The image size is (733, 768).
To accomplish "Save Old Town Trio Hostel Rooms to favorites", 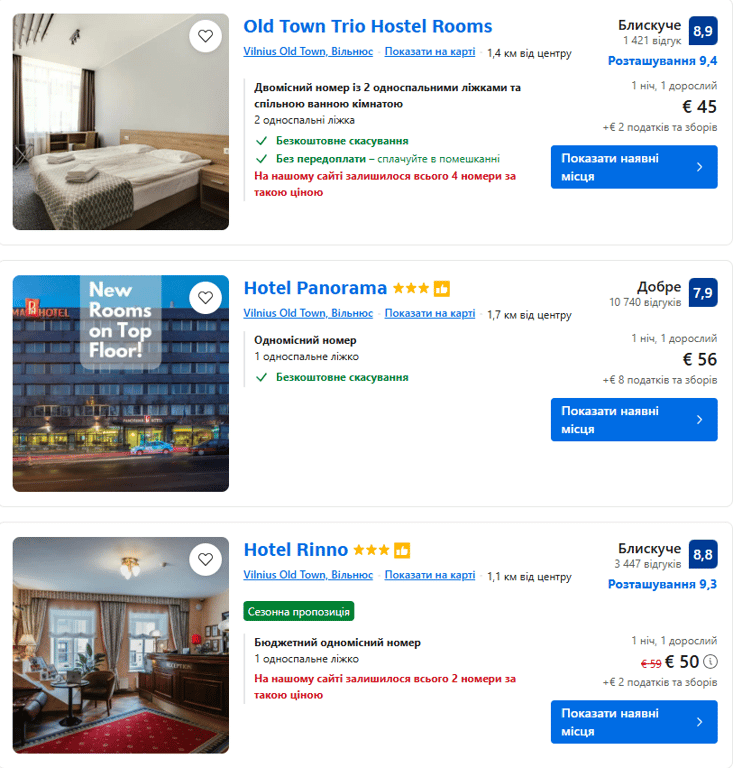I will [205, 37].
